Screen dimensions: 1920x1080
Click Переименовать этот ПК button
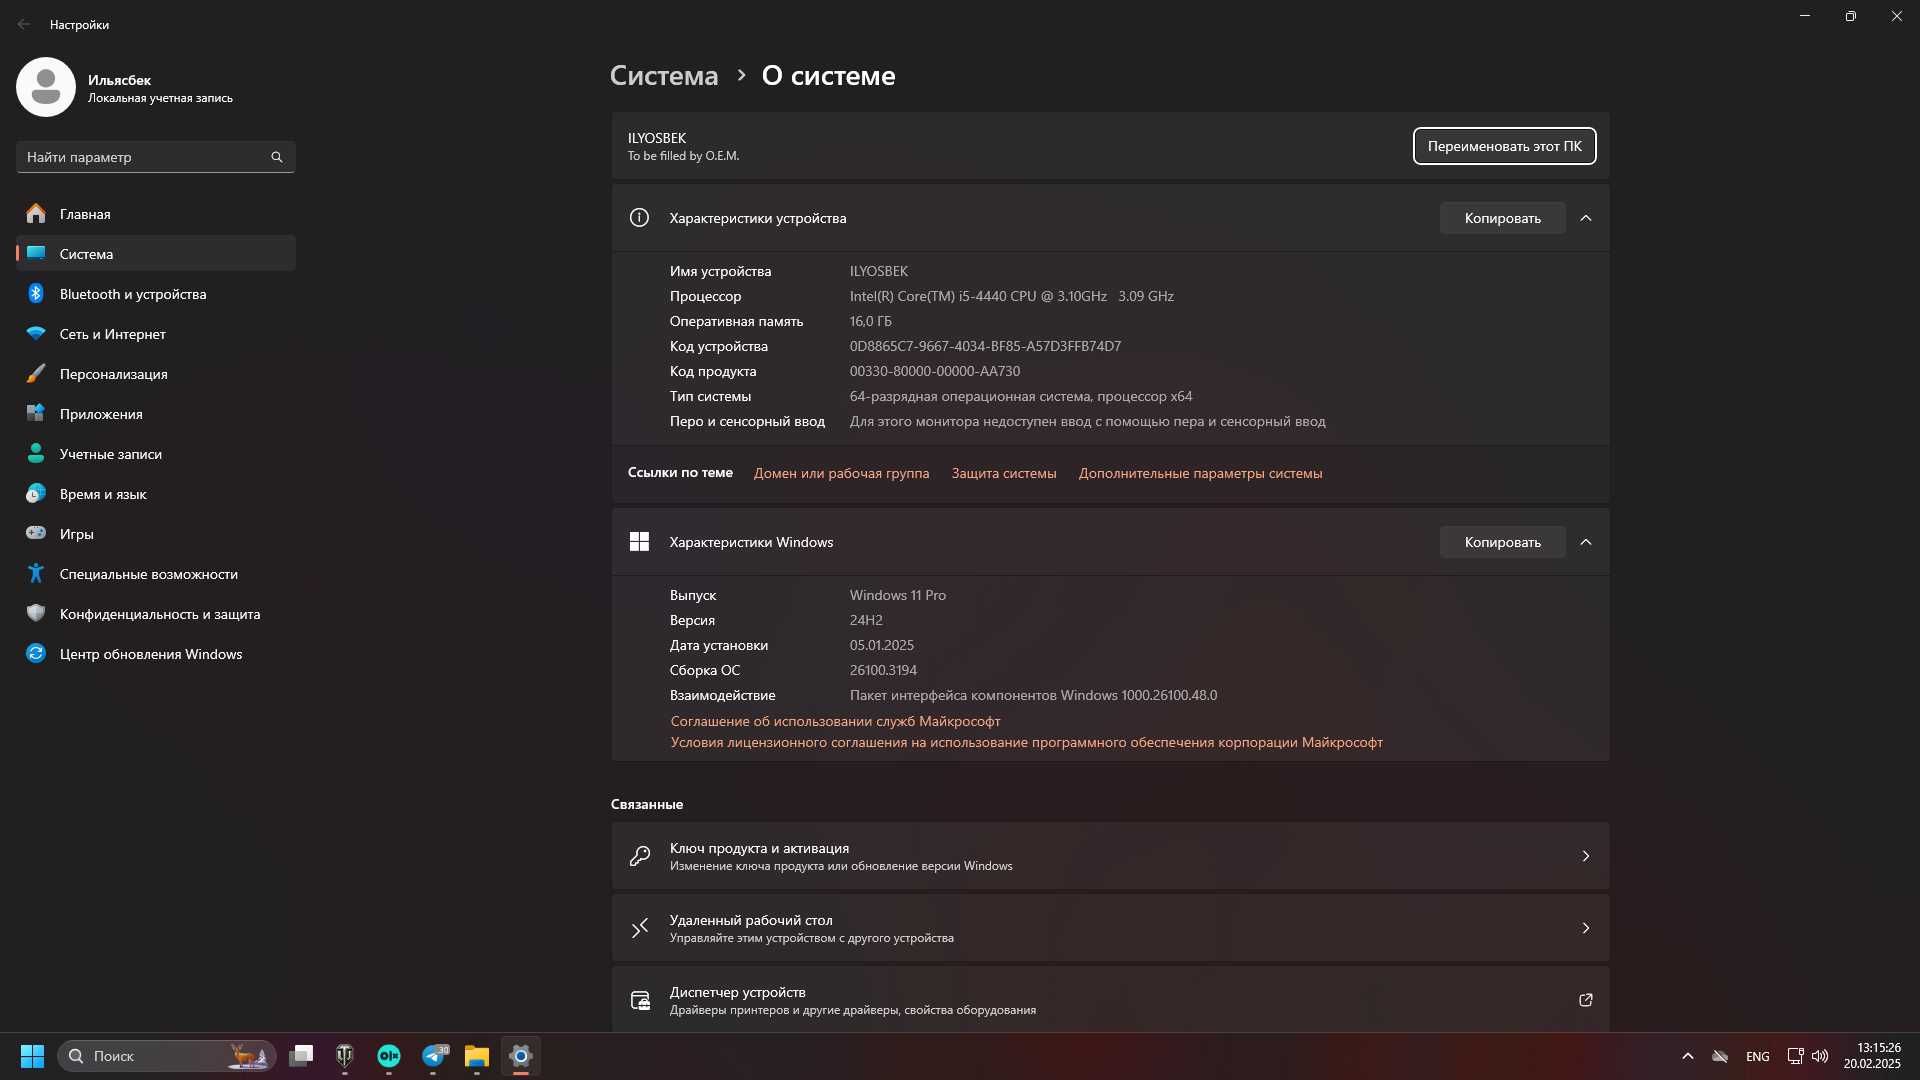pyautogui.click(x=1504, y=146)
